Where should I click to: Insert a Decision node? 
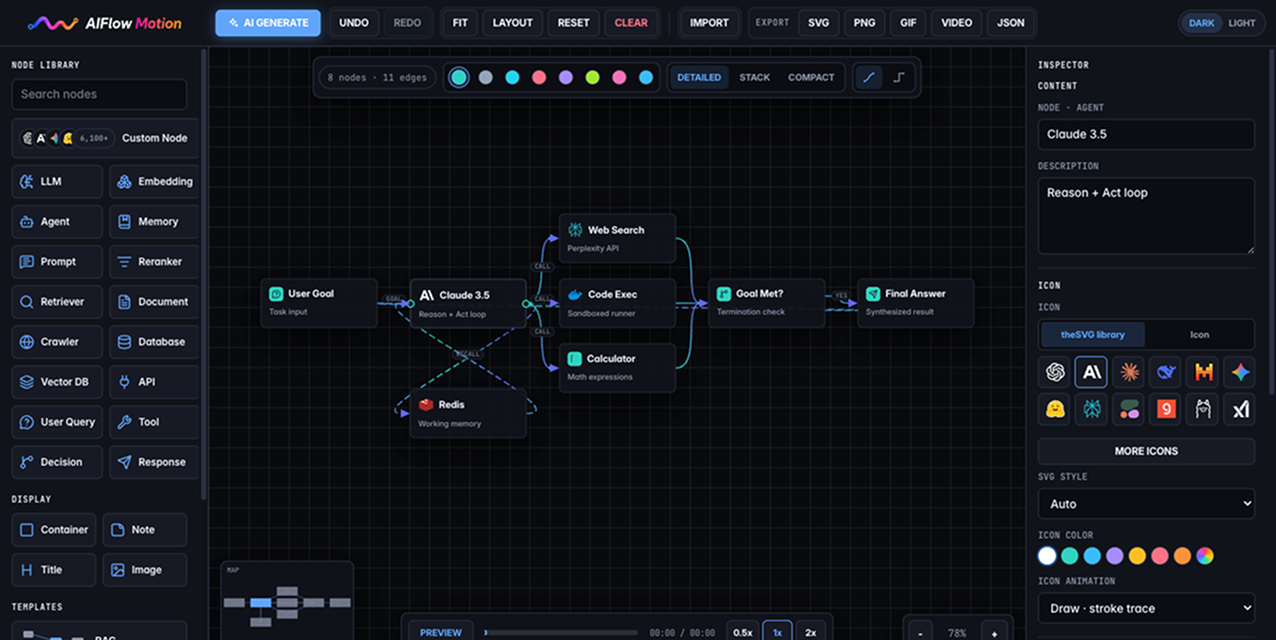[x=57, y=462]
